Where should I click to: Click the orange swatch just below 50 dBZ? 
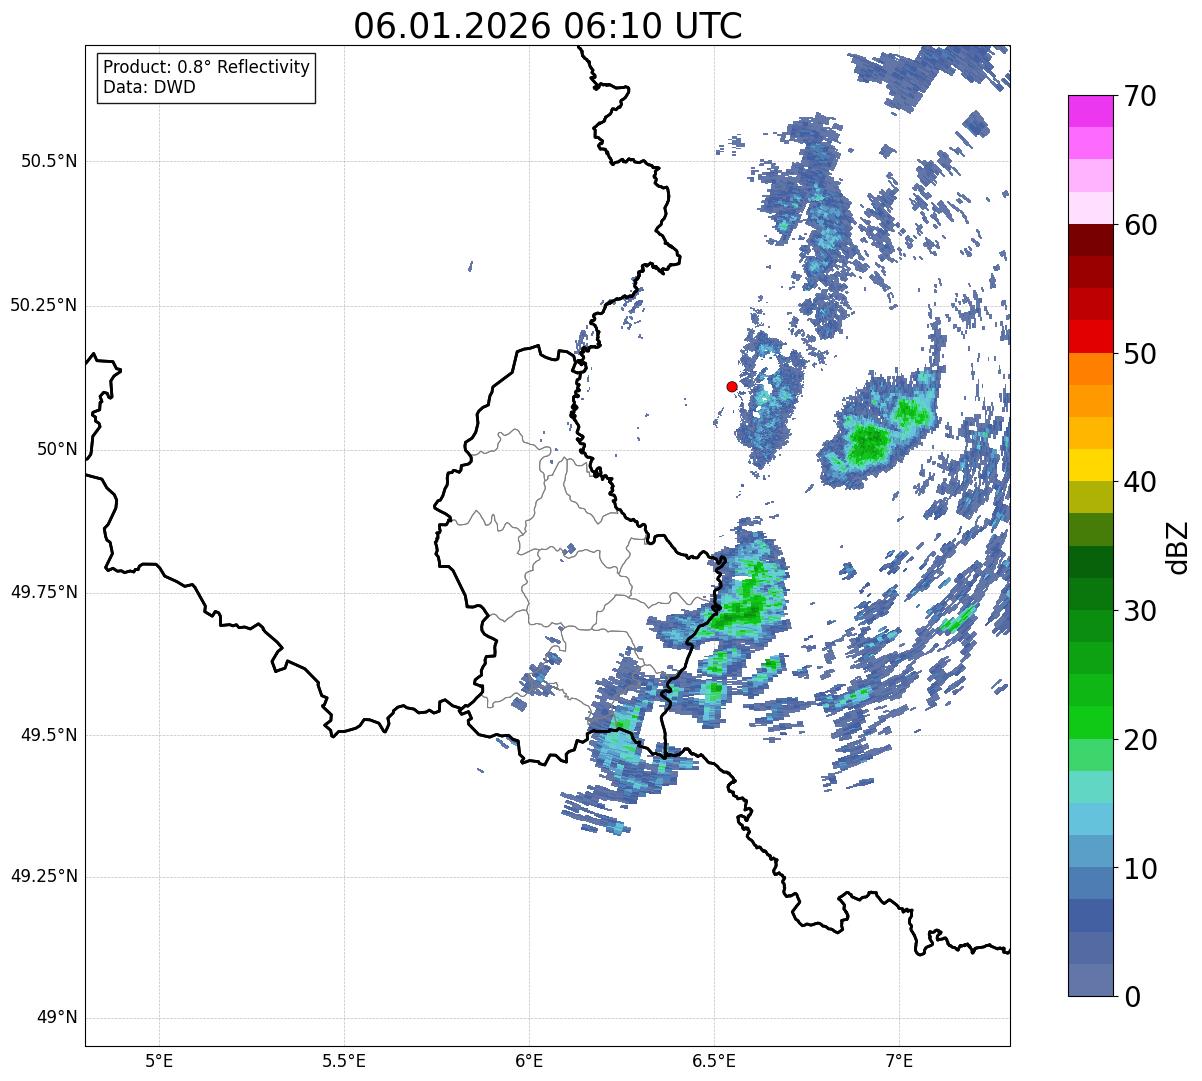pos(1090,369)
